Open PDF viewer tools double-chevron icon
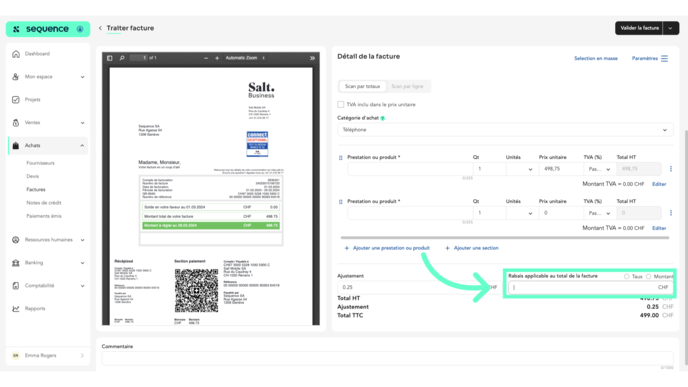 (312, 58)
